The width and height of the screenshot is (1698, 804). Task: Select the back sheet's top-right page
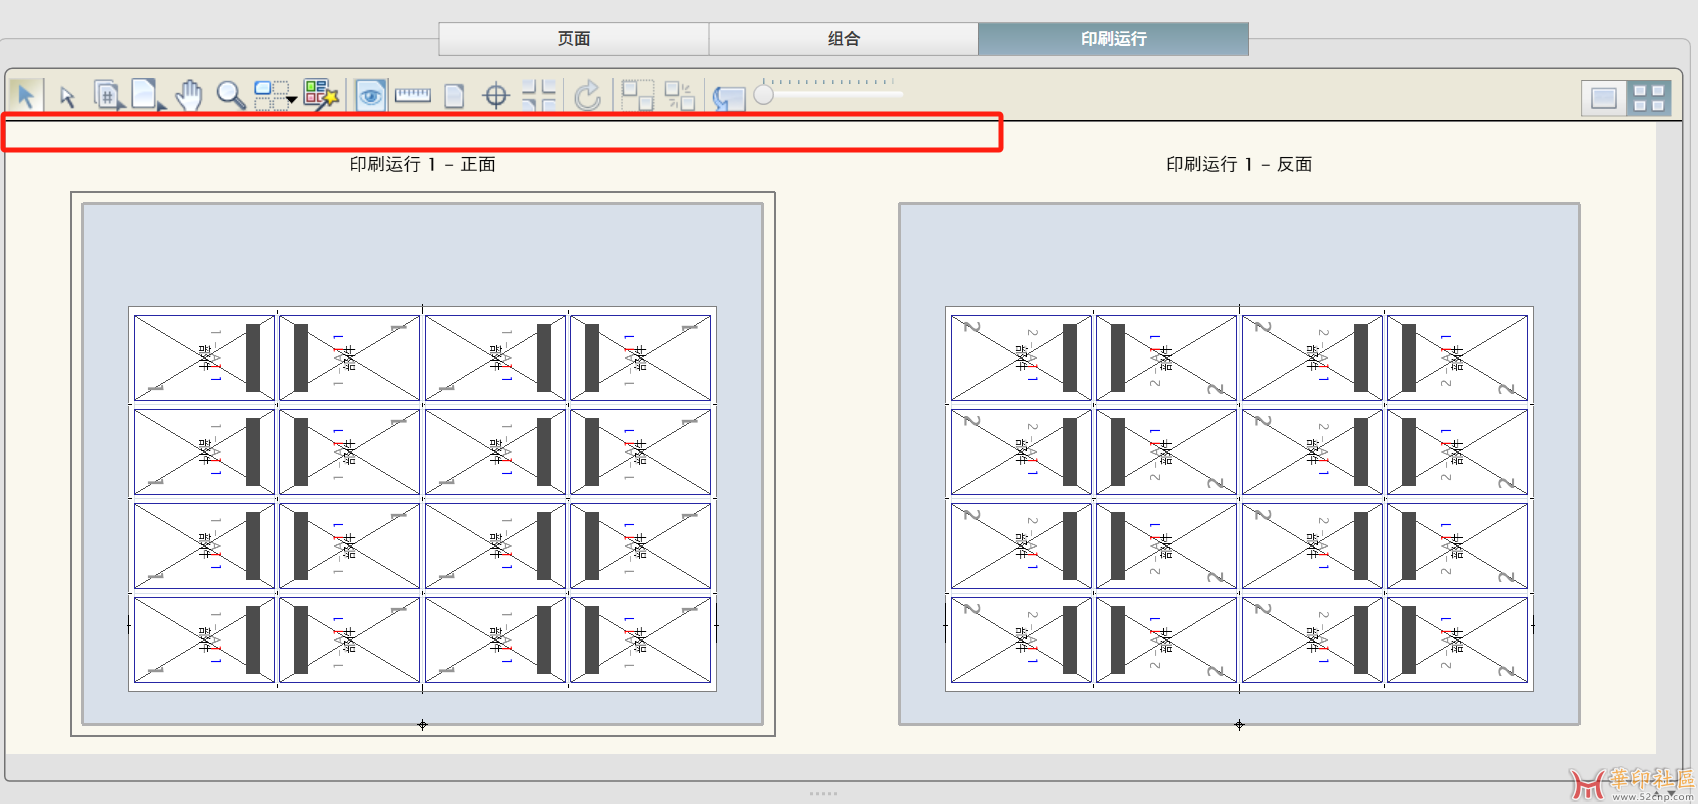click(1457, 358)
